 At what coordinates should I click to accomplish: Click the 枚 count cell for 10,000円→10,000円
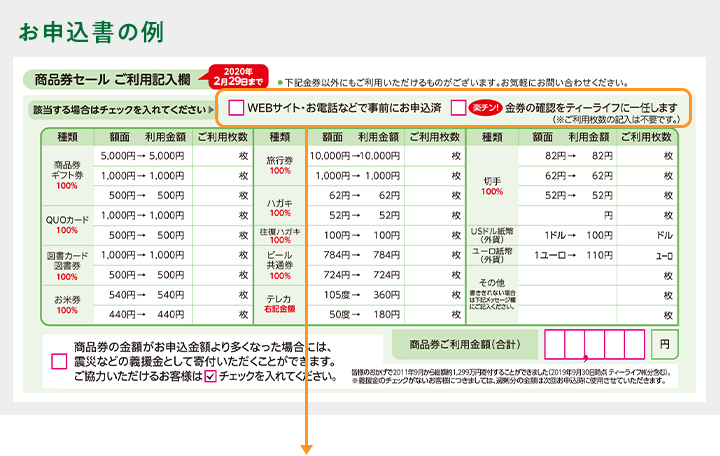pyautogui.click(x=435, y=156)
